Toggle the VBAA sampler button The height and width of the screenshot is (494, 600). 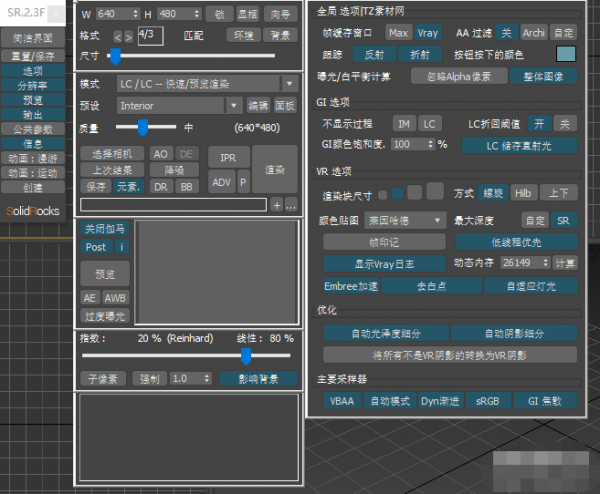point(342,401)
